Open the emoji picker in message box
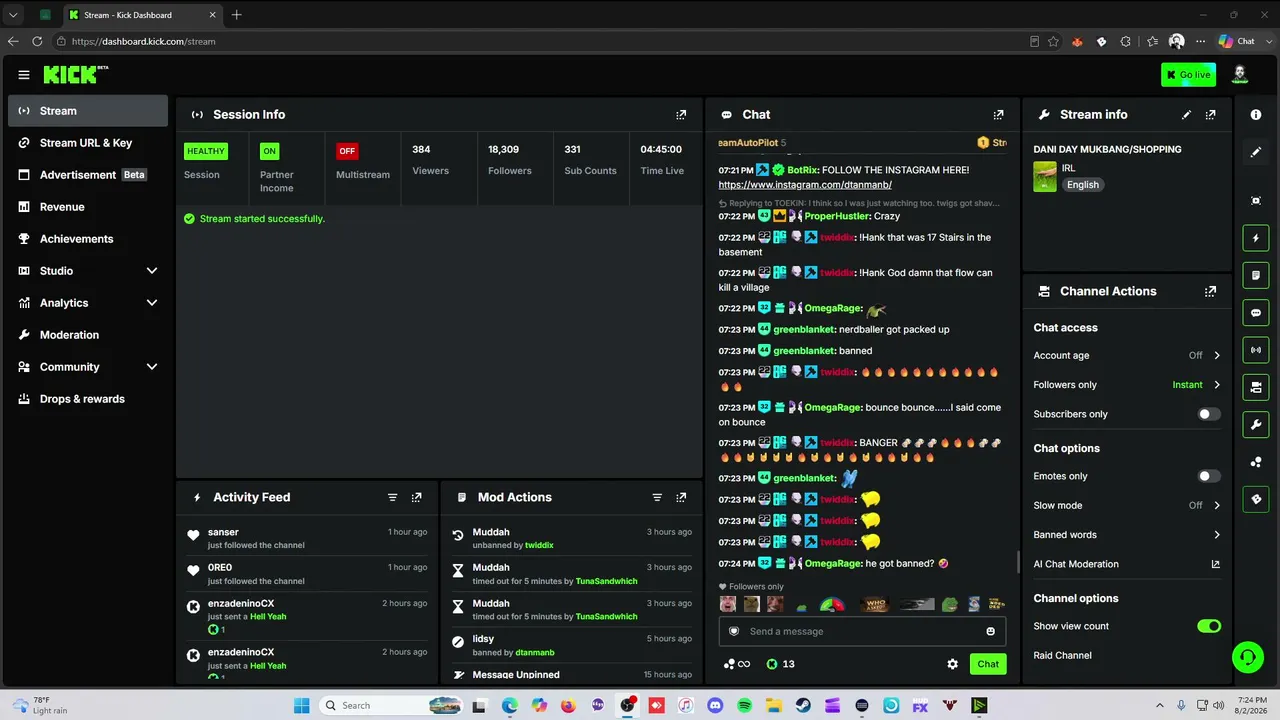Viewport: 1280px width, 720px height. click(x=991, y=632)
